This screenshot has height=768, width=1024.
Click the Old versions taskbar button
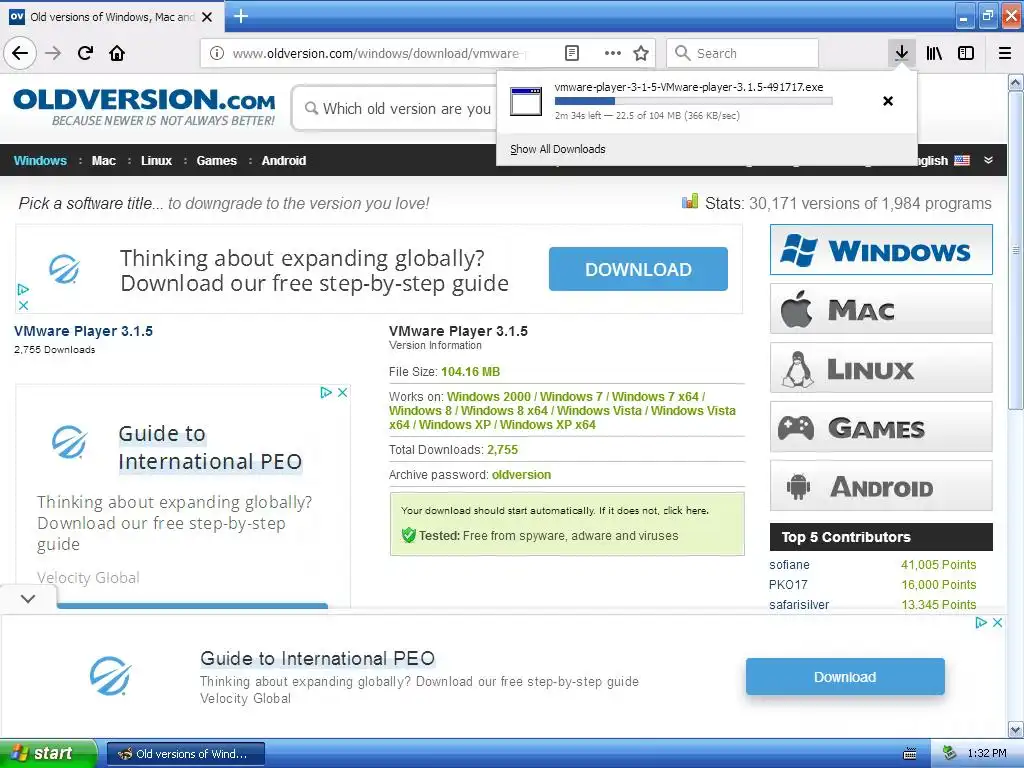click(186, 754)
